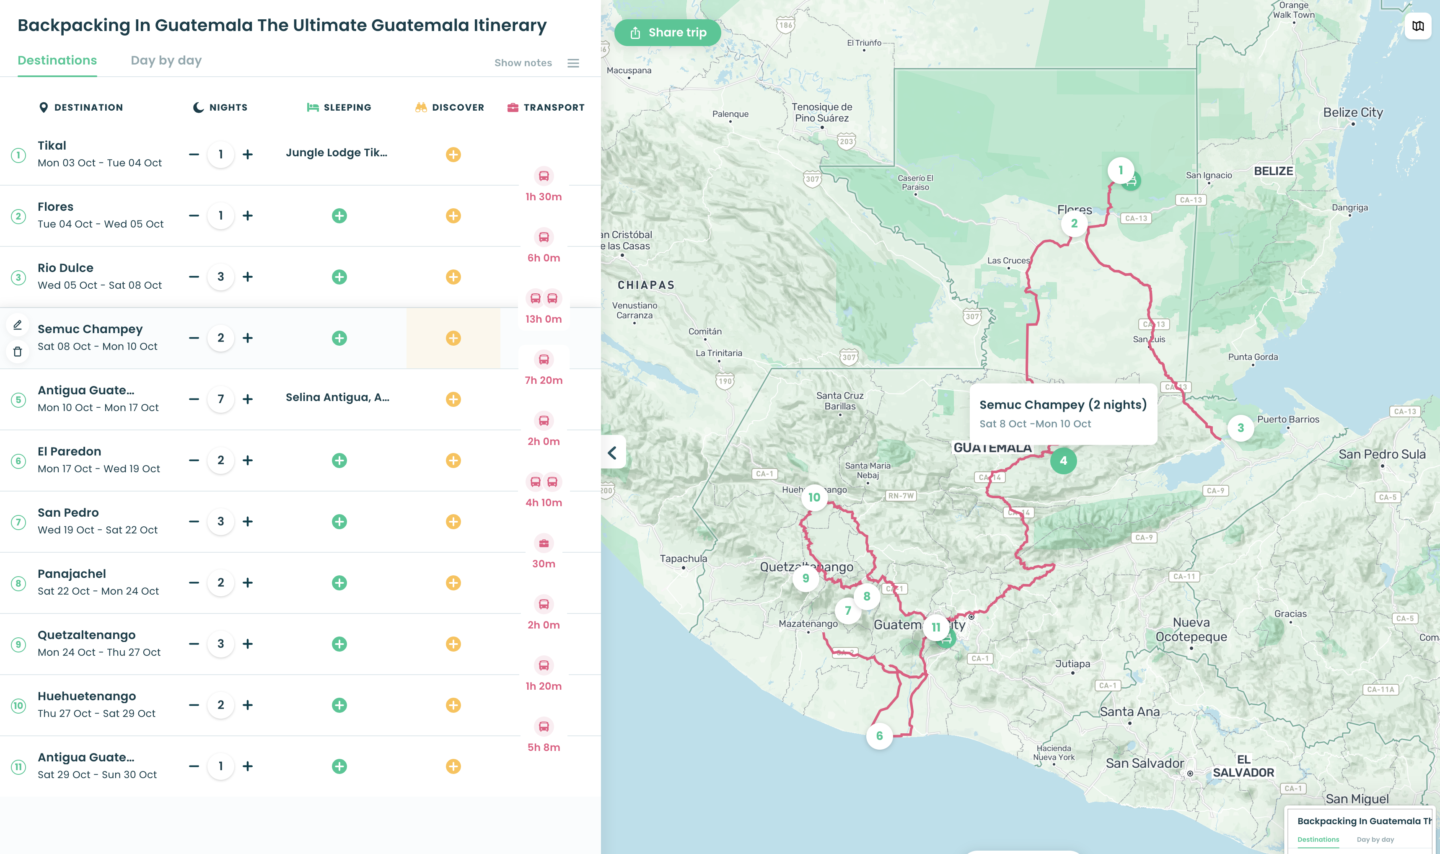Click bus transport icon after Tikal
The width and height of the screenshot is (1440, 854).
pos(543,176)
